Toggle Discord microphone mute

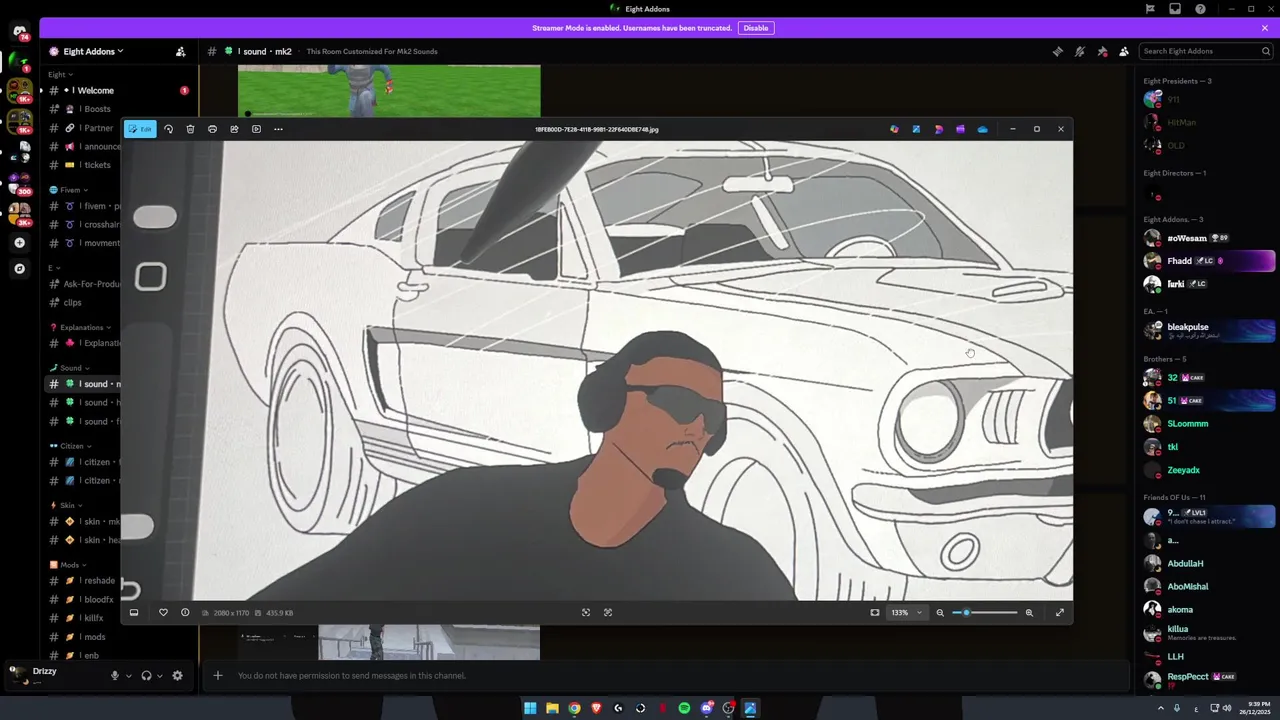[114, 675]
